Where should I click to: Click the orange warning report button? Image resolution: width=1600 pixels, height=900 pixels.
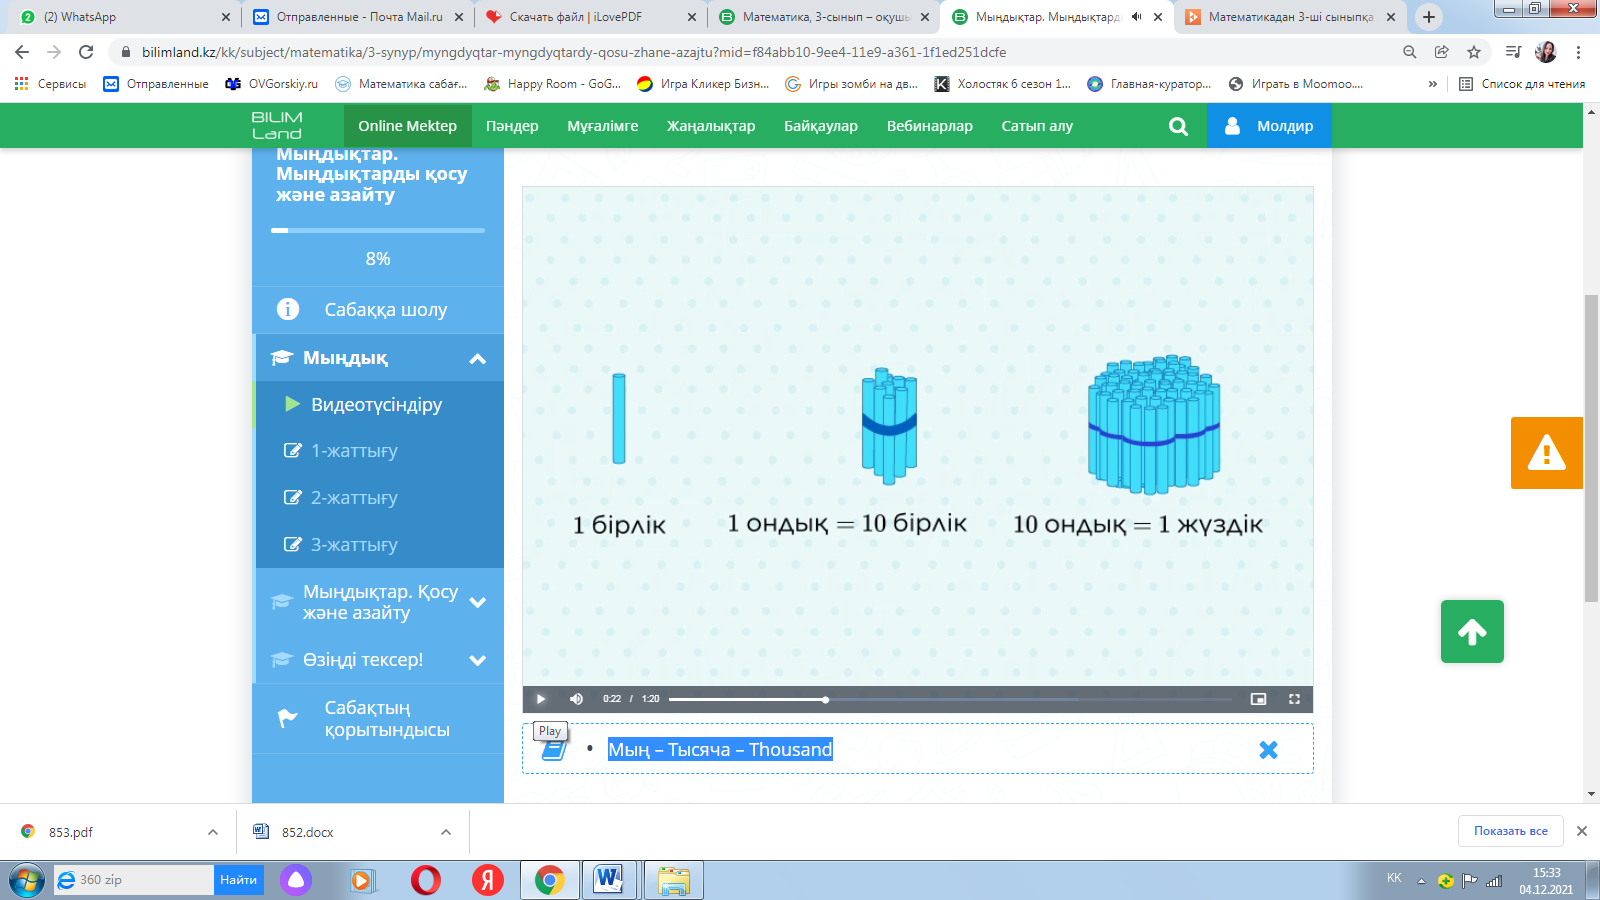coord(1547,453)
